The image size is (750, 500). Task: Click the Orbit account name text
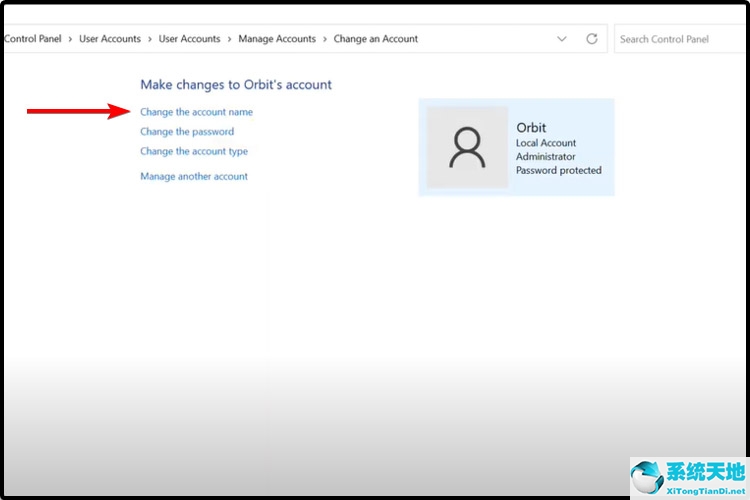pos(531,128)
